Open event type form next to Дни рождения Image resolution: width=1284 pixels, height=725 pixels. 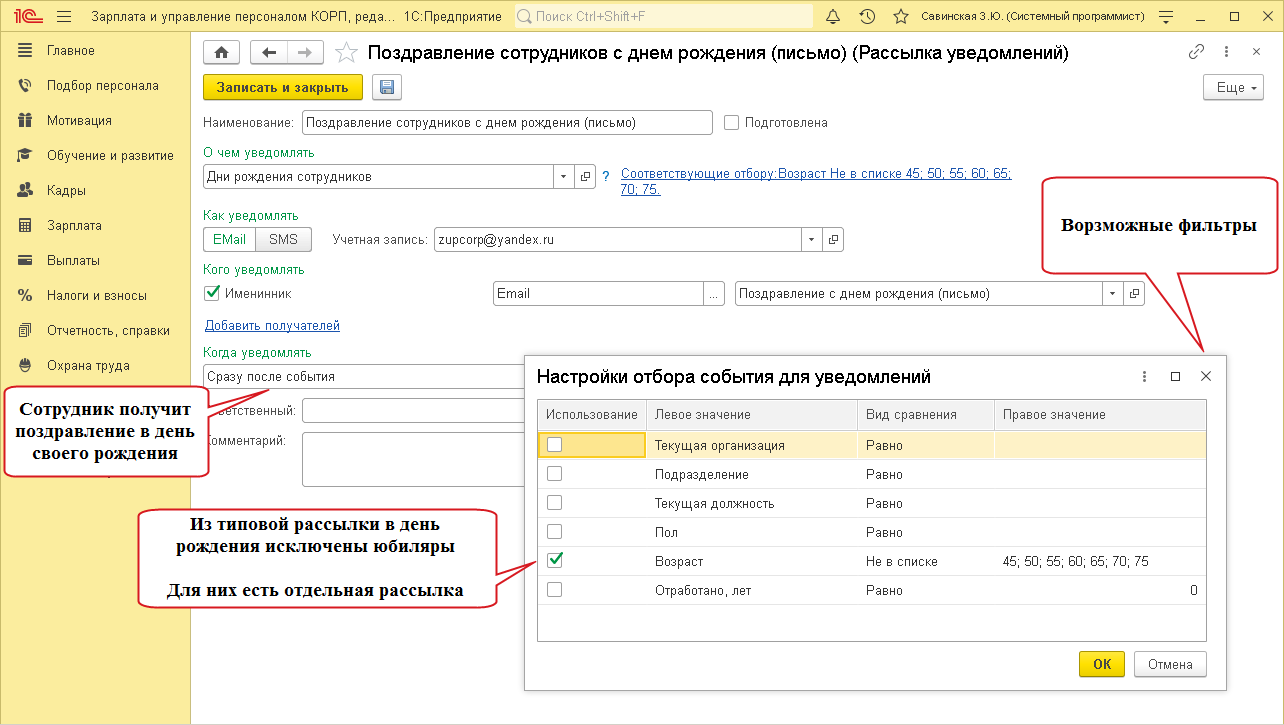pos(586,177)
